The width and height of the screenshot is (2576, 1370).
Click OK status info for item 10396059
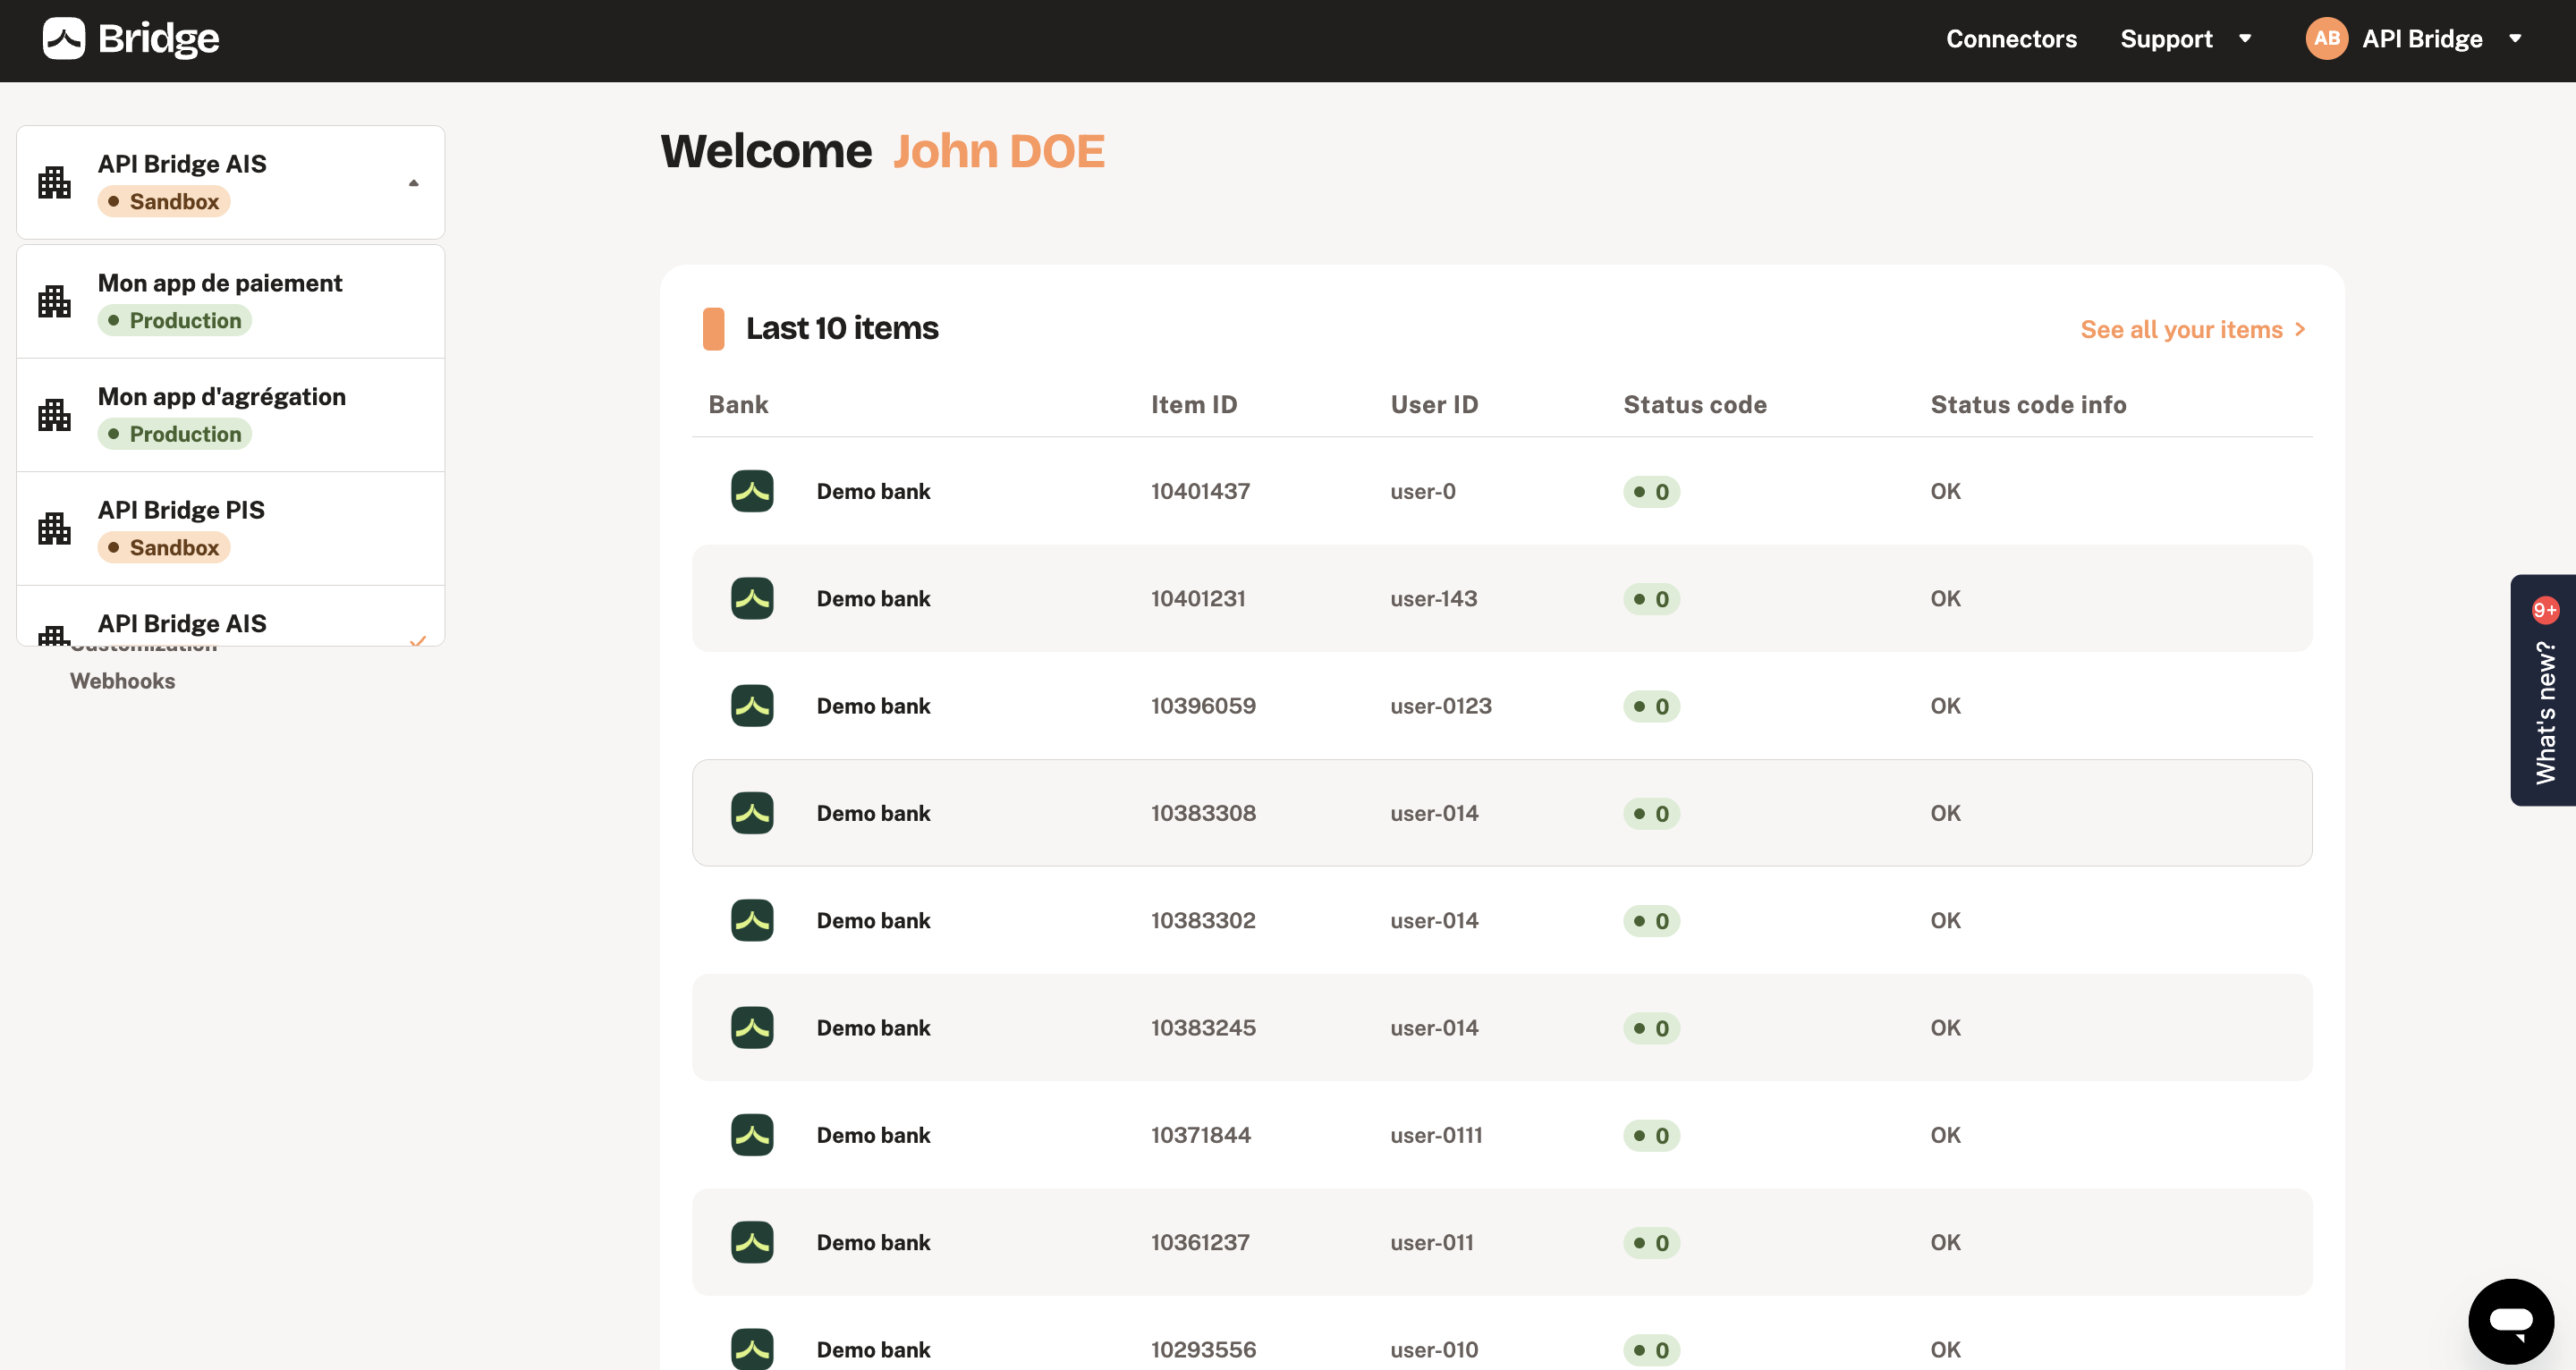tap(1945, 705)
